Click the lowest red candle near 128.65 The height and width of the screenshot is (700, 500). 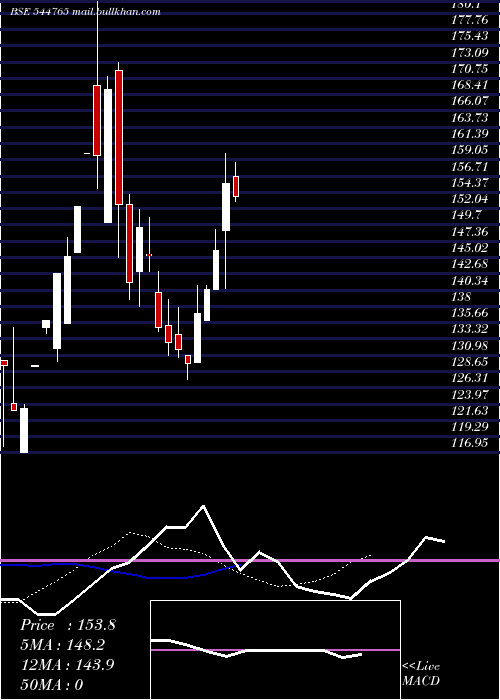coord(188,359)
